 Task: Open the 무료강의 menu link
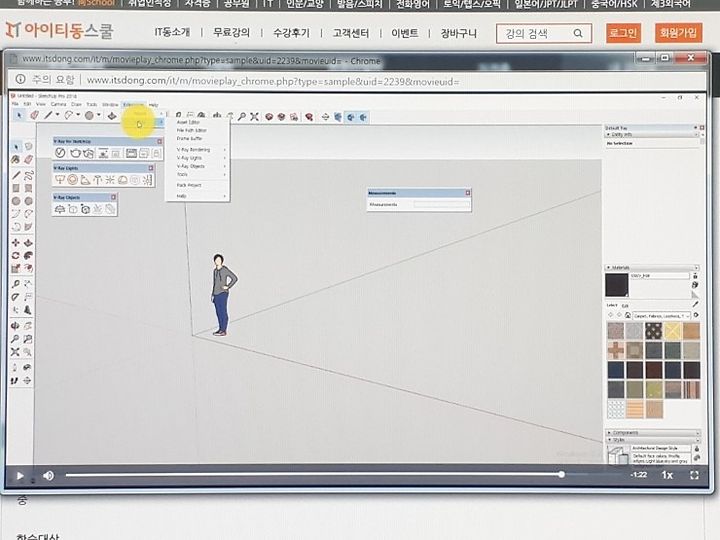point(231,32)
